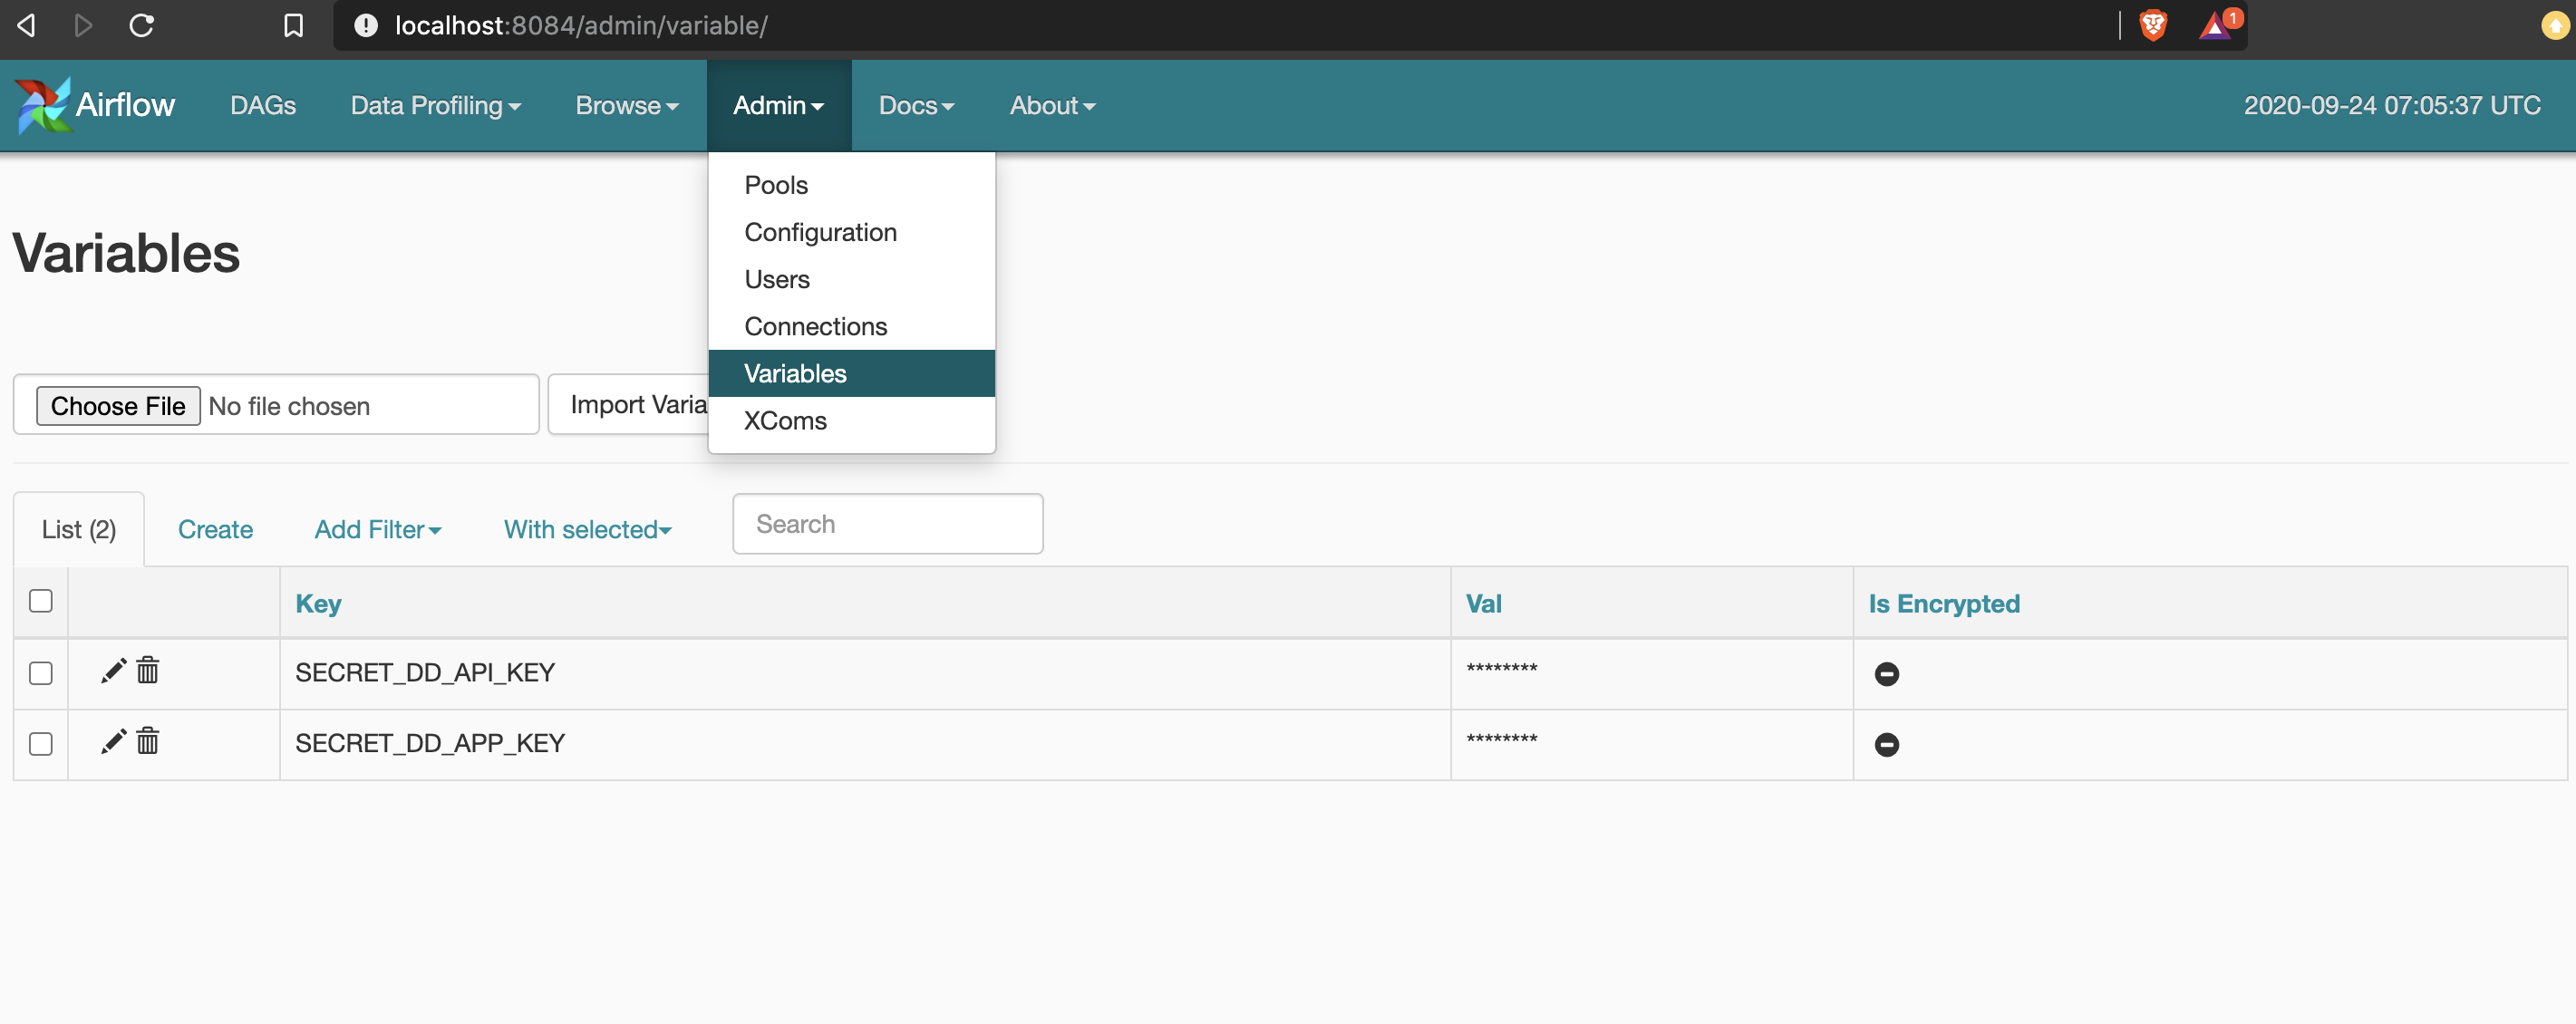2576x1024 pixels.
Task: Click the bookmark icon in address bar
Action: 293,25
